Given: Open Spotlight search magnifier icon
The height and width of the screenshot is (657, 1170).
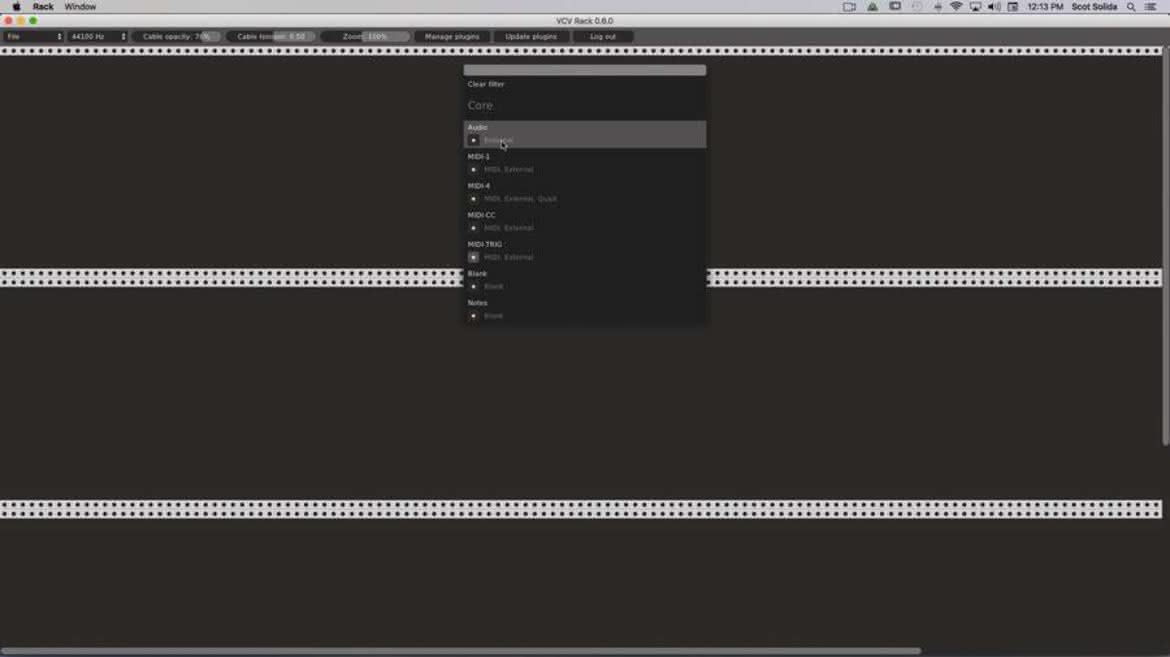Looking at the screenshot, I should click(x=1131, y=7).
